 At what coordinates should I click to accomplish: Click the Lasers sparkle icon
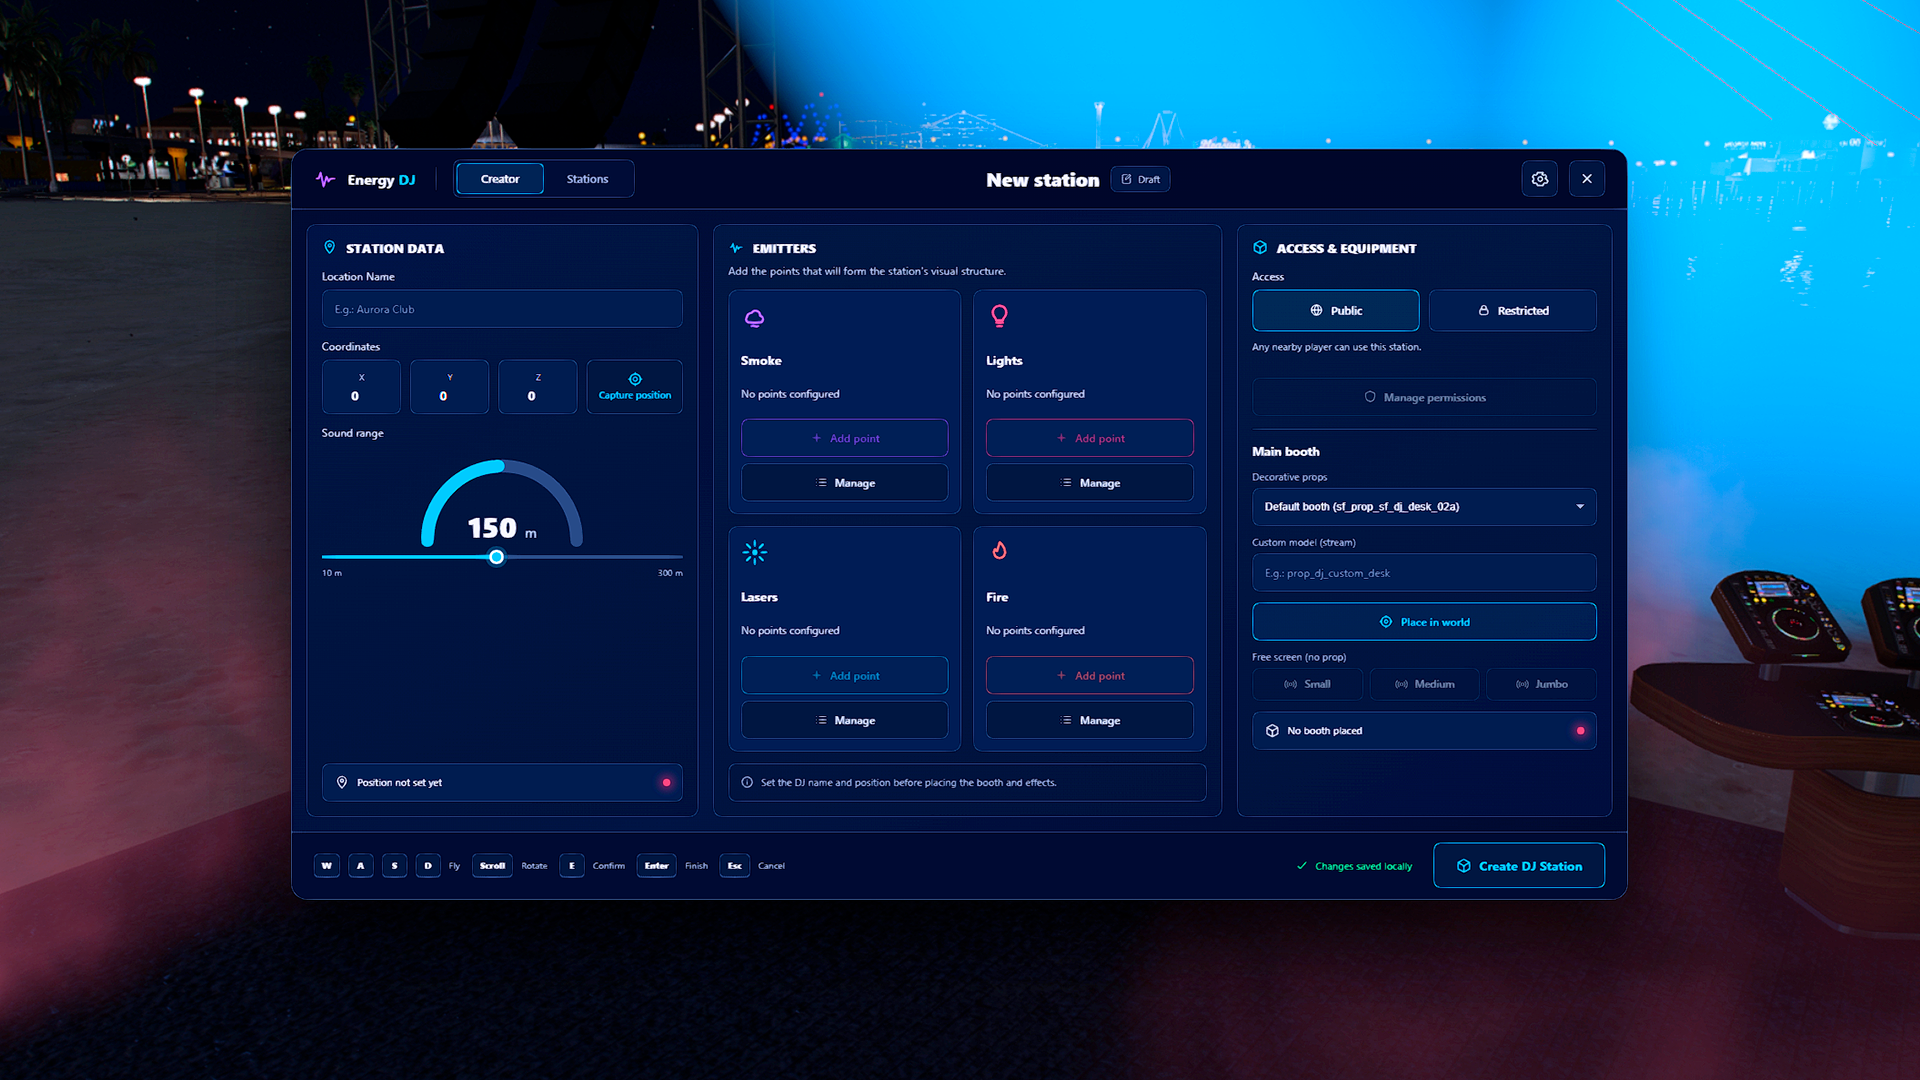tap(755, 552)
